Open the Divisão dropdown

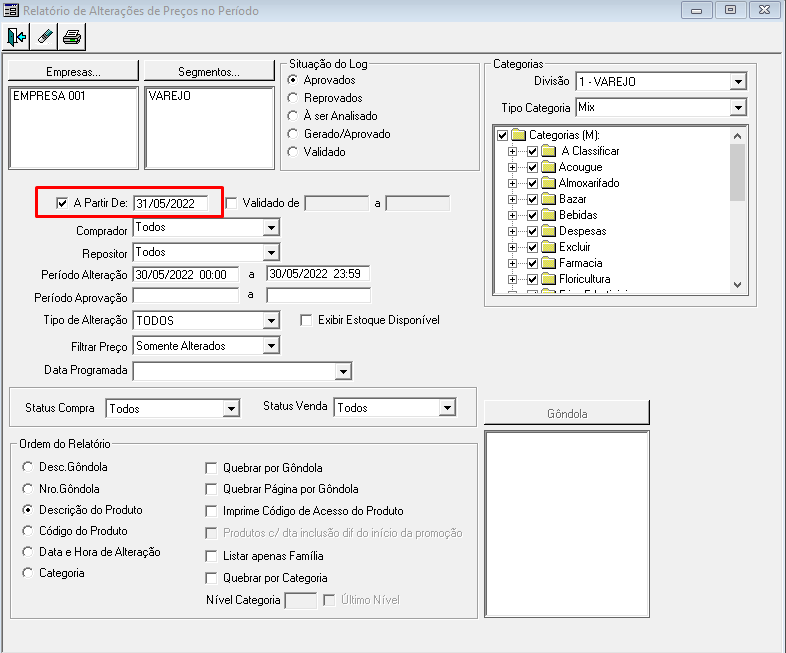(x=738, y=81)
